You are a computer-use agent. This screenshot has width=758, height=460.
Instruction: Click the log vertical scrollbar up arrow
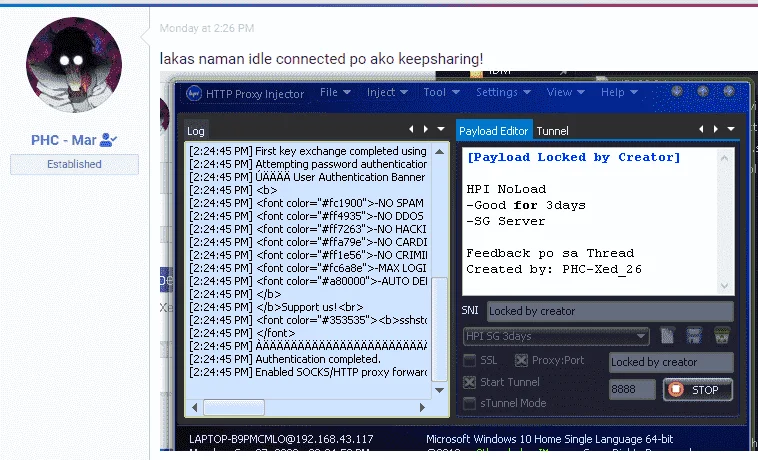pyautogui.click(x=439, y=151)
